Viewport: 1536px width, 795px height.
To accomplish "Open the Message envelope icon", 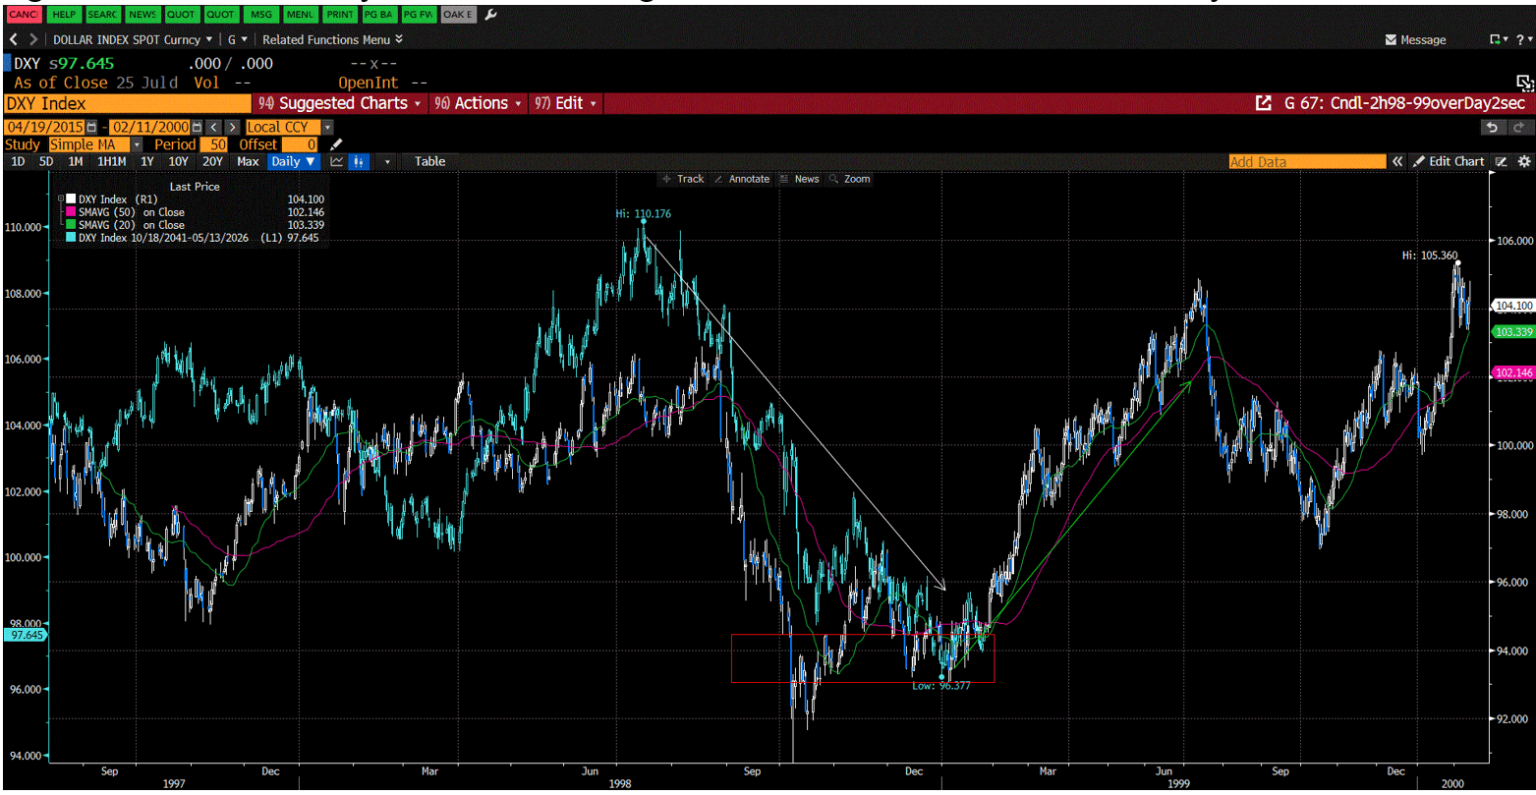I will point(1392,40).
